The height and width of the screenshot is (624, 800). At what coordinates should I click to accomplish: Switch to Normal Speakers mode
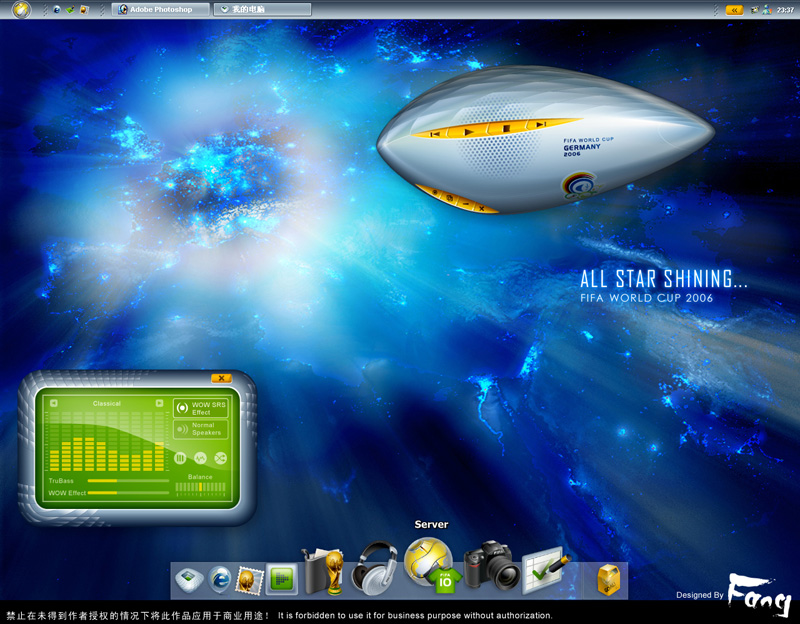(200, 429)
